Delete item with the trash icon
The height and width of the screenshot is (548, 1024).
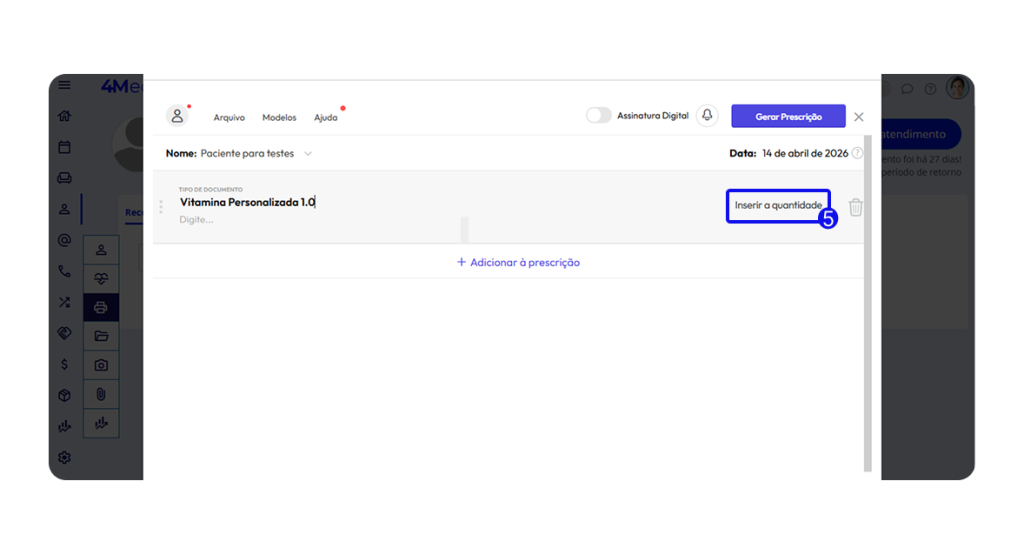(x=856, y=207)
